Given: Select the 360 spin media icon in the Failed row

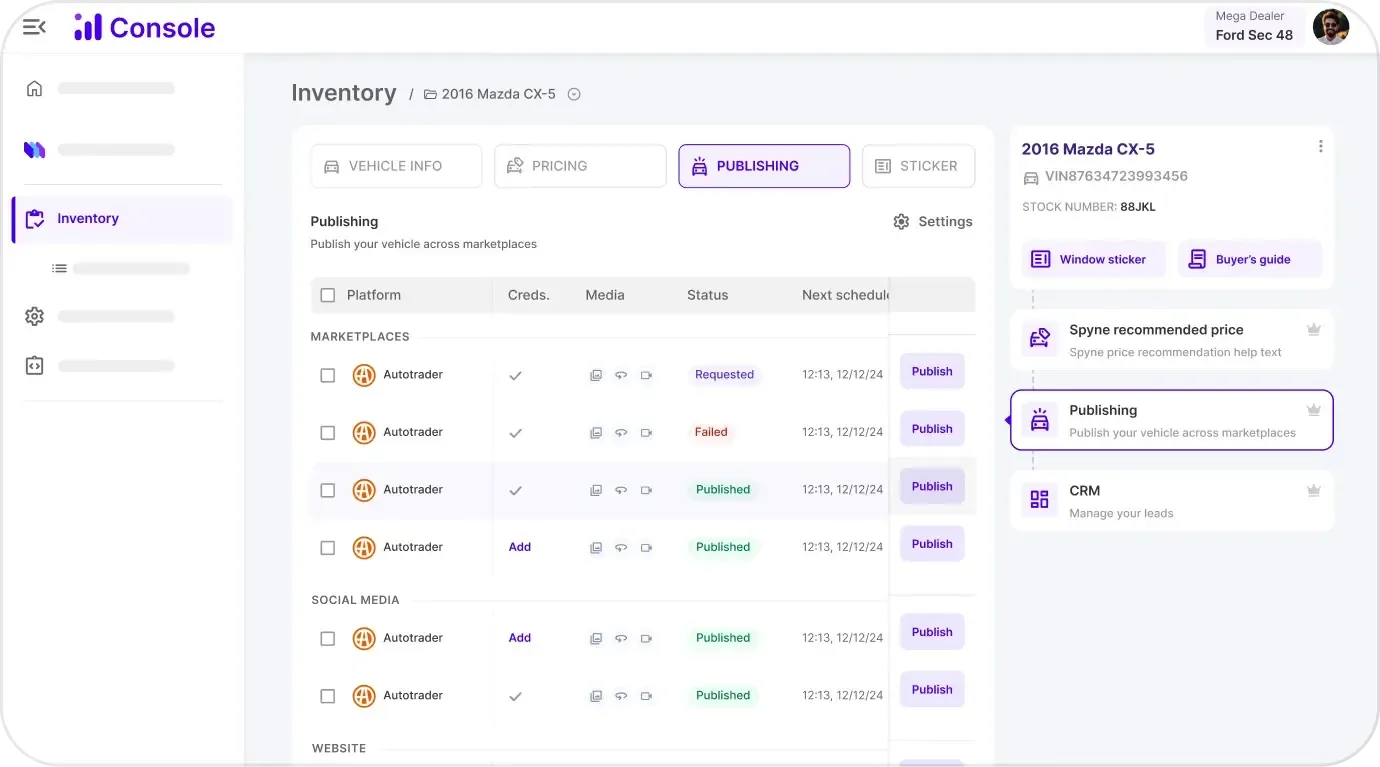Looking at the screenshot, I should click(621, 432).
